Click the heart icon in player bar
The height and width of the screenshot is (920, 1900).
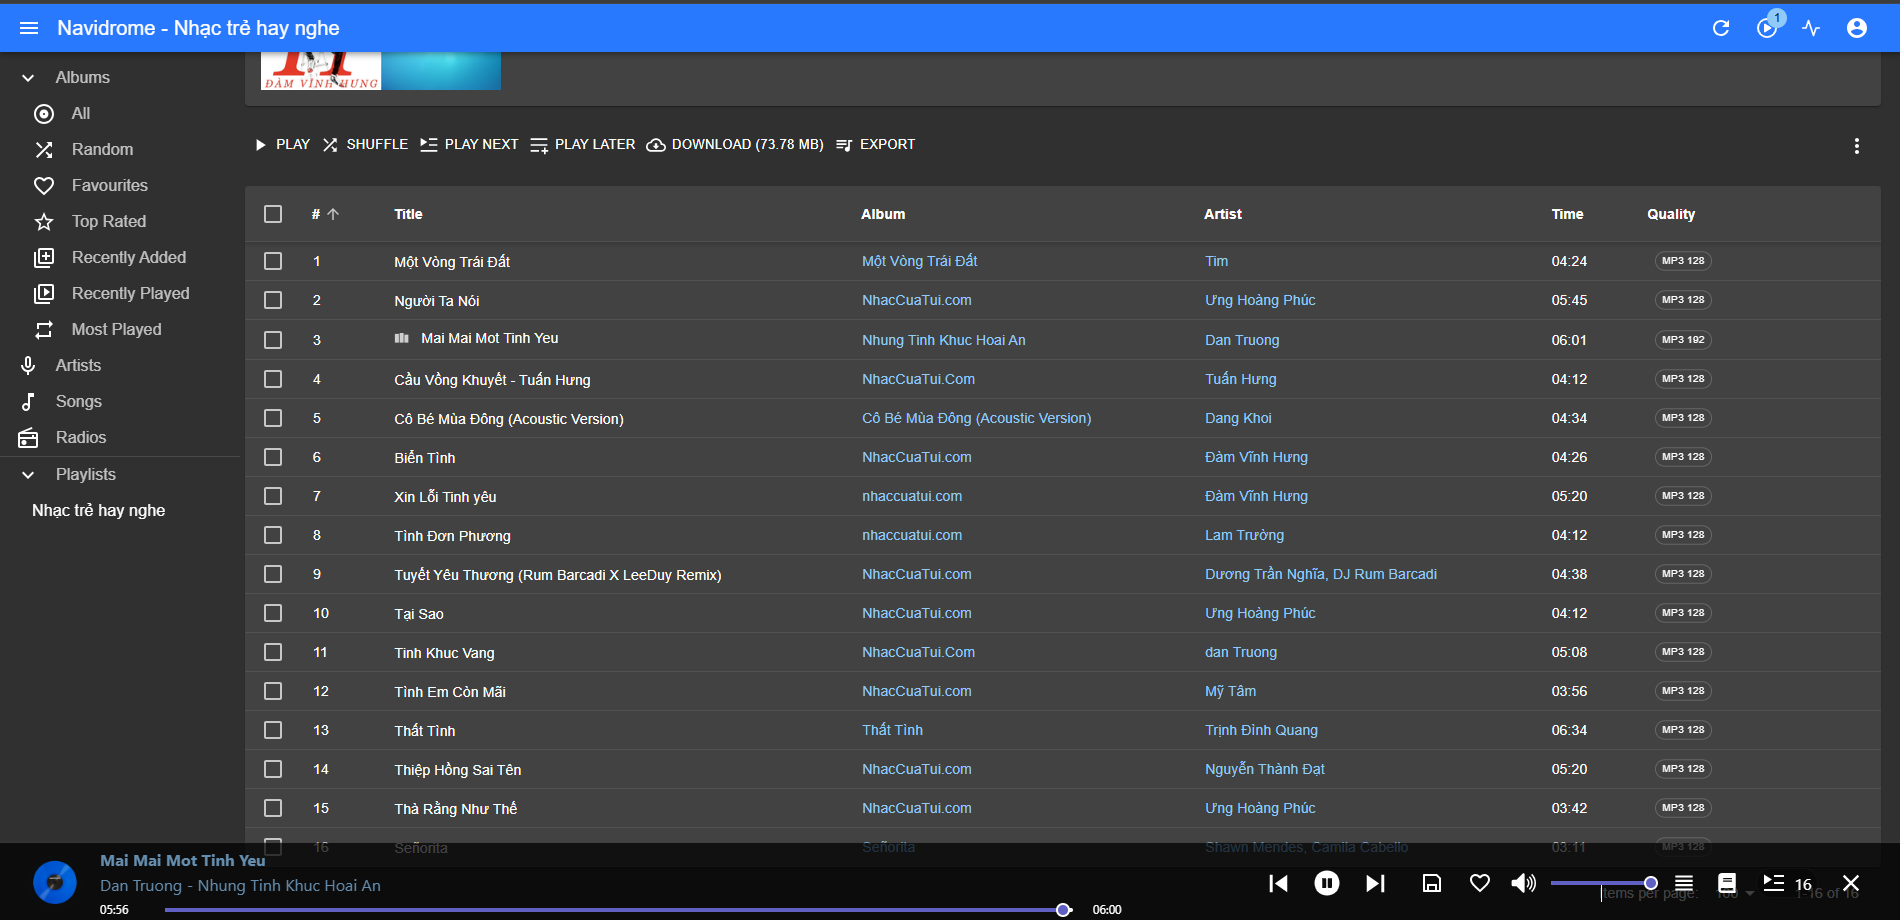[x=1479, y=883]
